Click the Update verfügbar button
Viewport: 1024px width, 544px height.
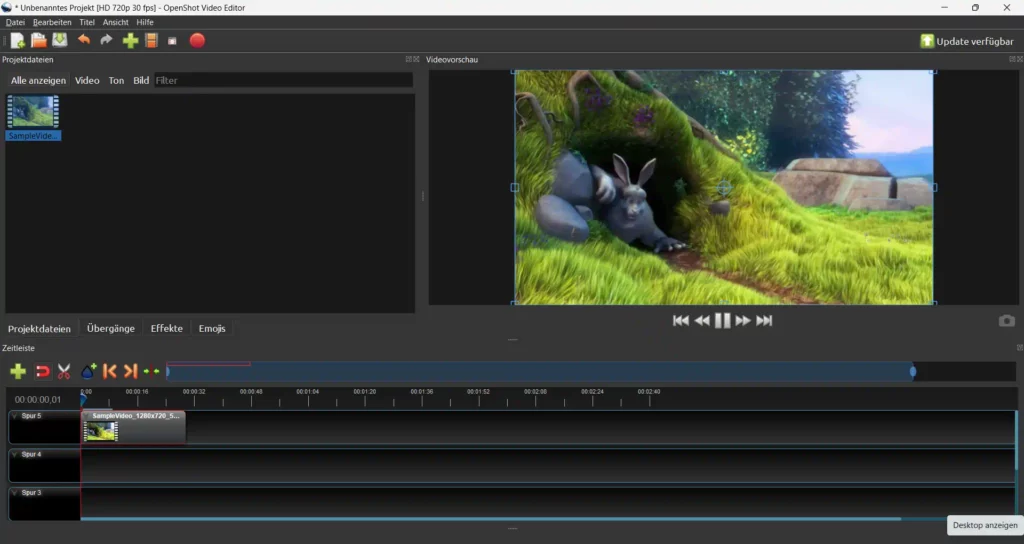pyautogui.click(x=966, y=41)
